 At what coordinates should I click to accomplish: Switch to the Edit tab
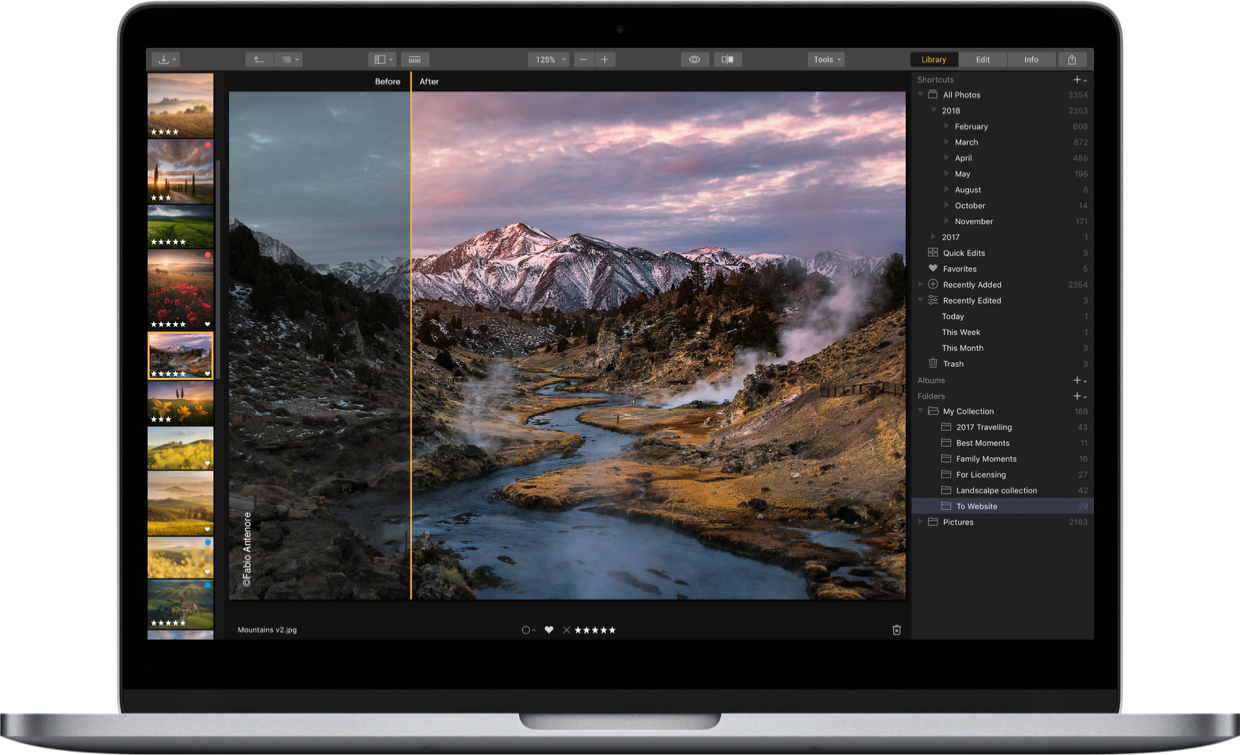point(983,60)
